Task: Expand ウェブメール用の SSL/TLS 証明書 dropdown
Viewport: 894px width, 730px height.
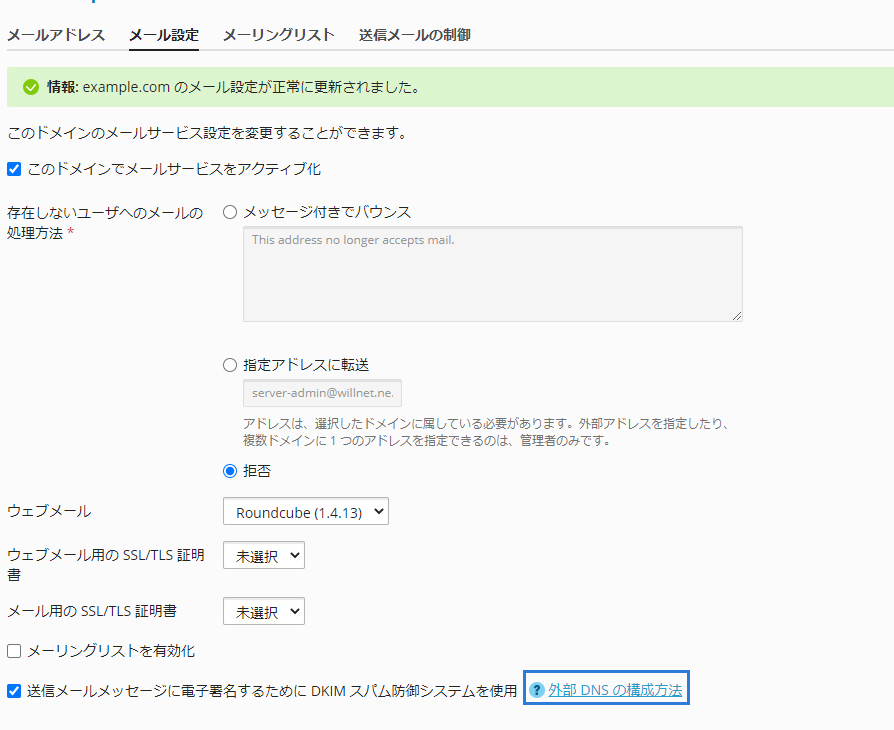Action: (x=263, y=556)
